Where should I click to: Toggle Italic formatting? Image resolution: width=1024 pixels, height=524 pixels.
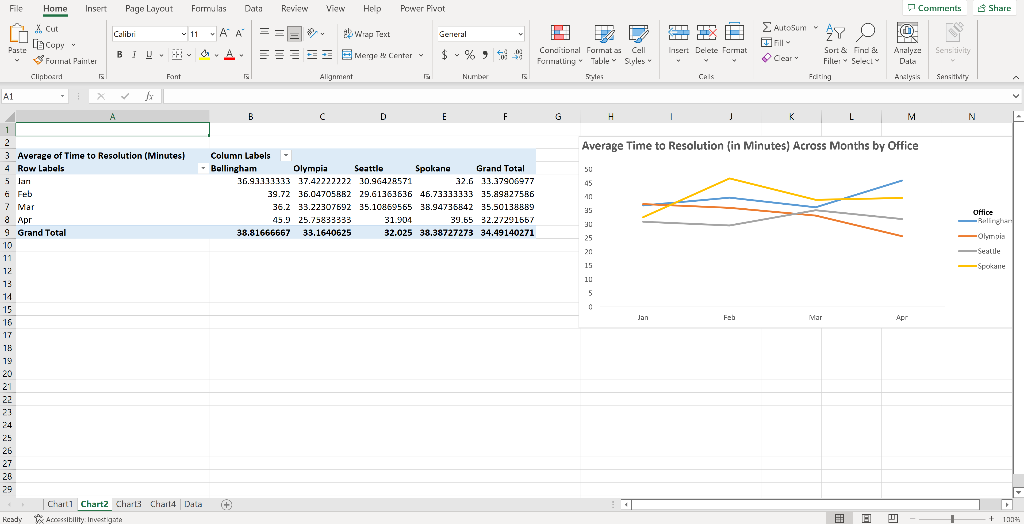[x=135, y=55]
